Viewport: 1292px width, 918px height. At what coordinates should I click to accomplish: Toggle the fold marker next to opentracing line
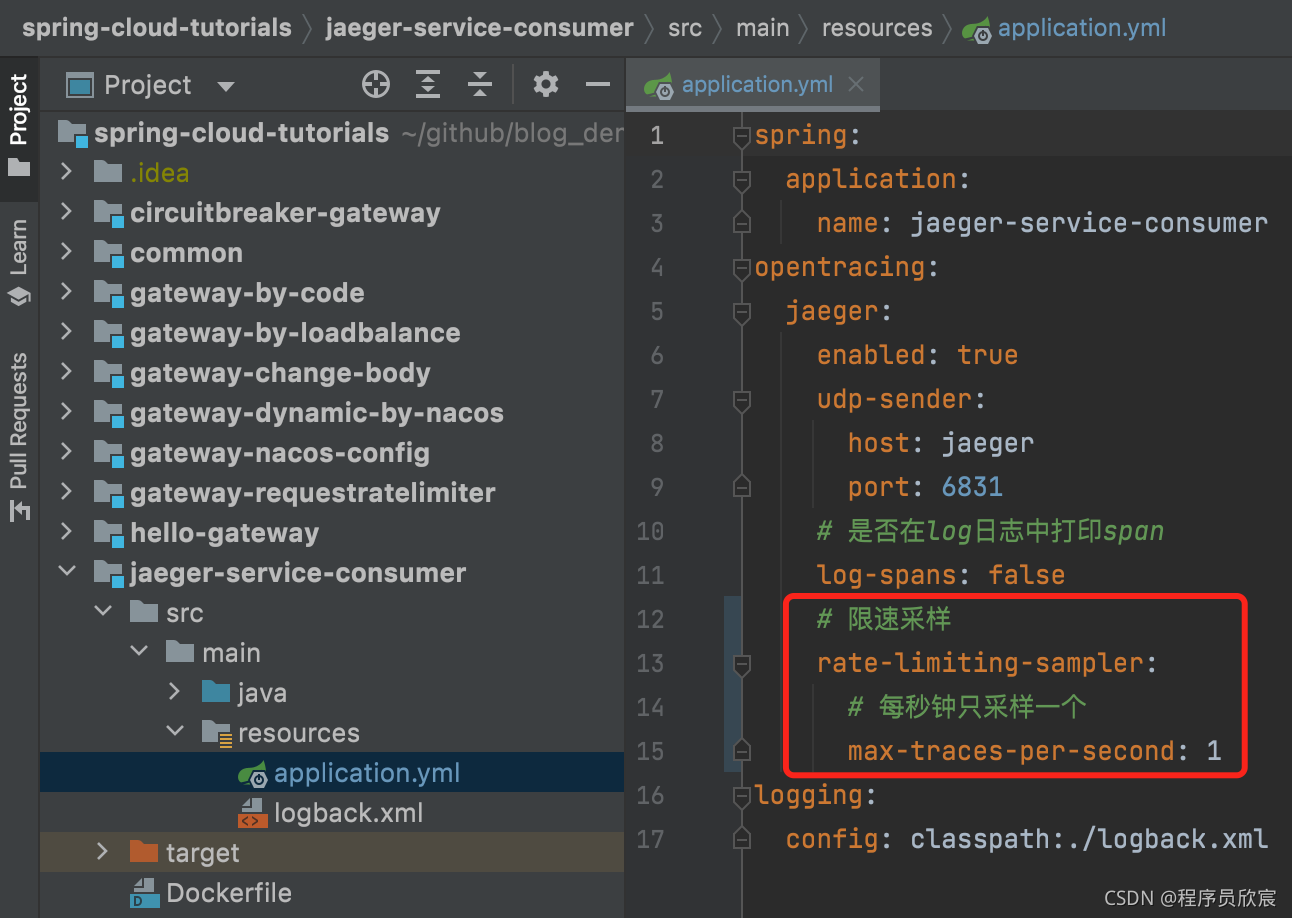point(741,267)
